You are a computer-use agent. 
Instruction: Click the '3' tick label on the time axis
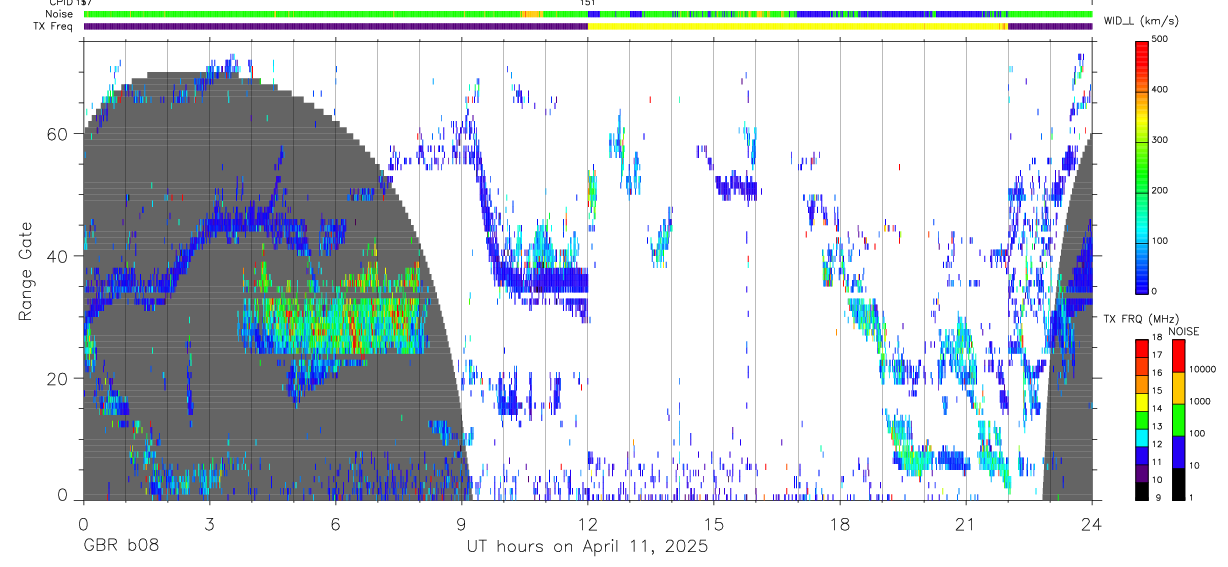[x=209, y=524]
